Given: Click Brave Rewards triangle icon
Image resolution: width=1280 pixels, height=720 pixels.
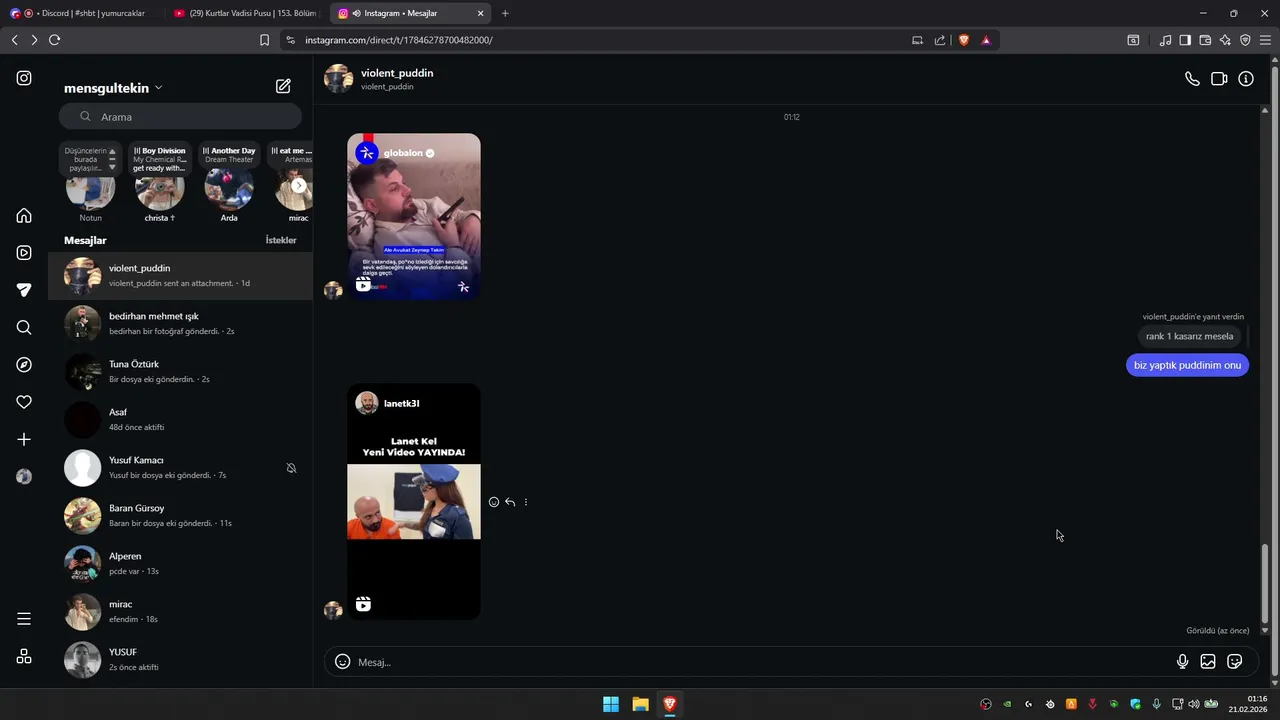Looking at the screenshot, I should pos(986,40).
